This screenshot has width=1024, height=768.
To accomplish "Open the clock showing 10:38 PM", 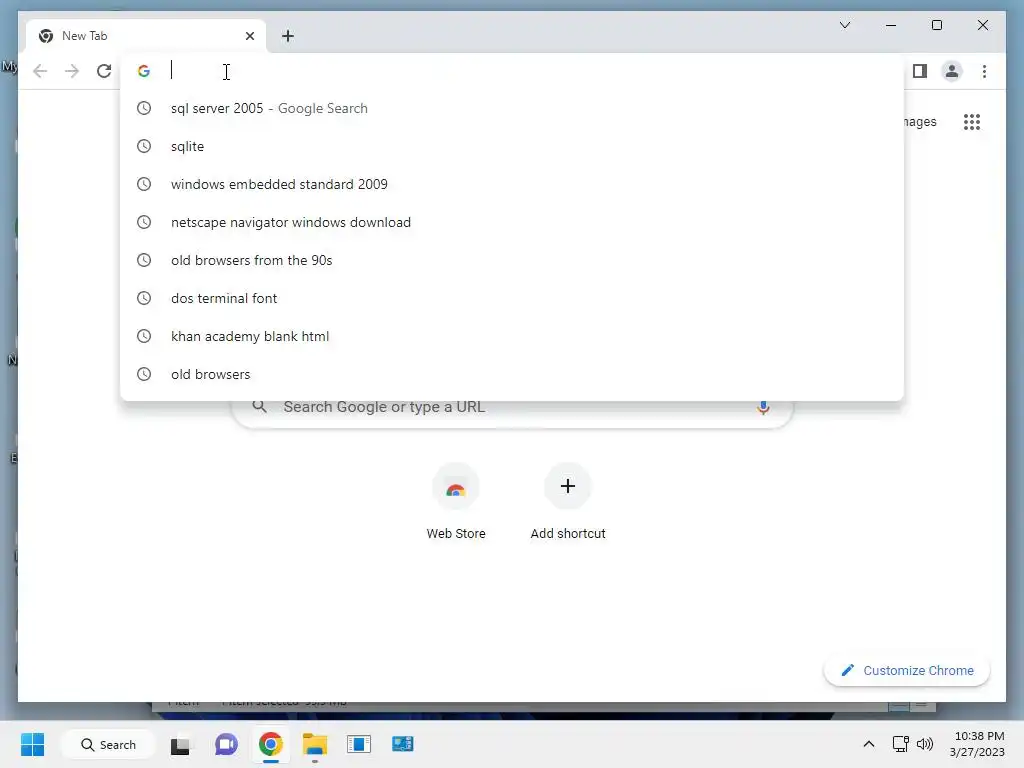I will pyautogui.click(x=977, y=744).
